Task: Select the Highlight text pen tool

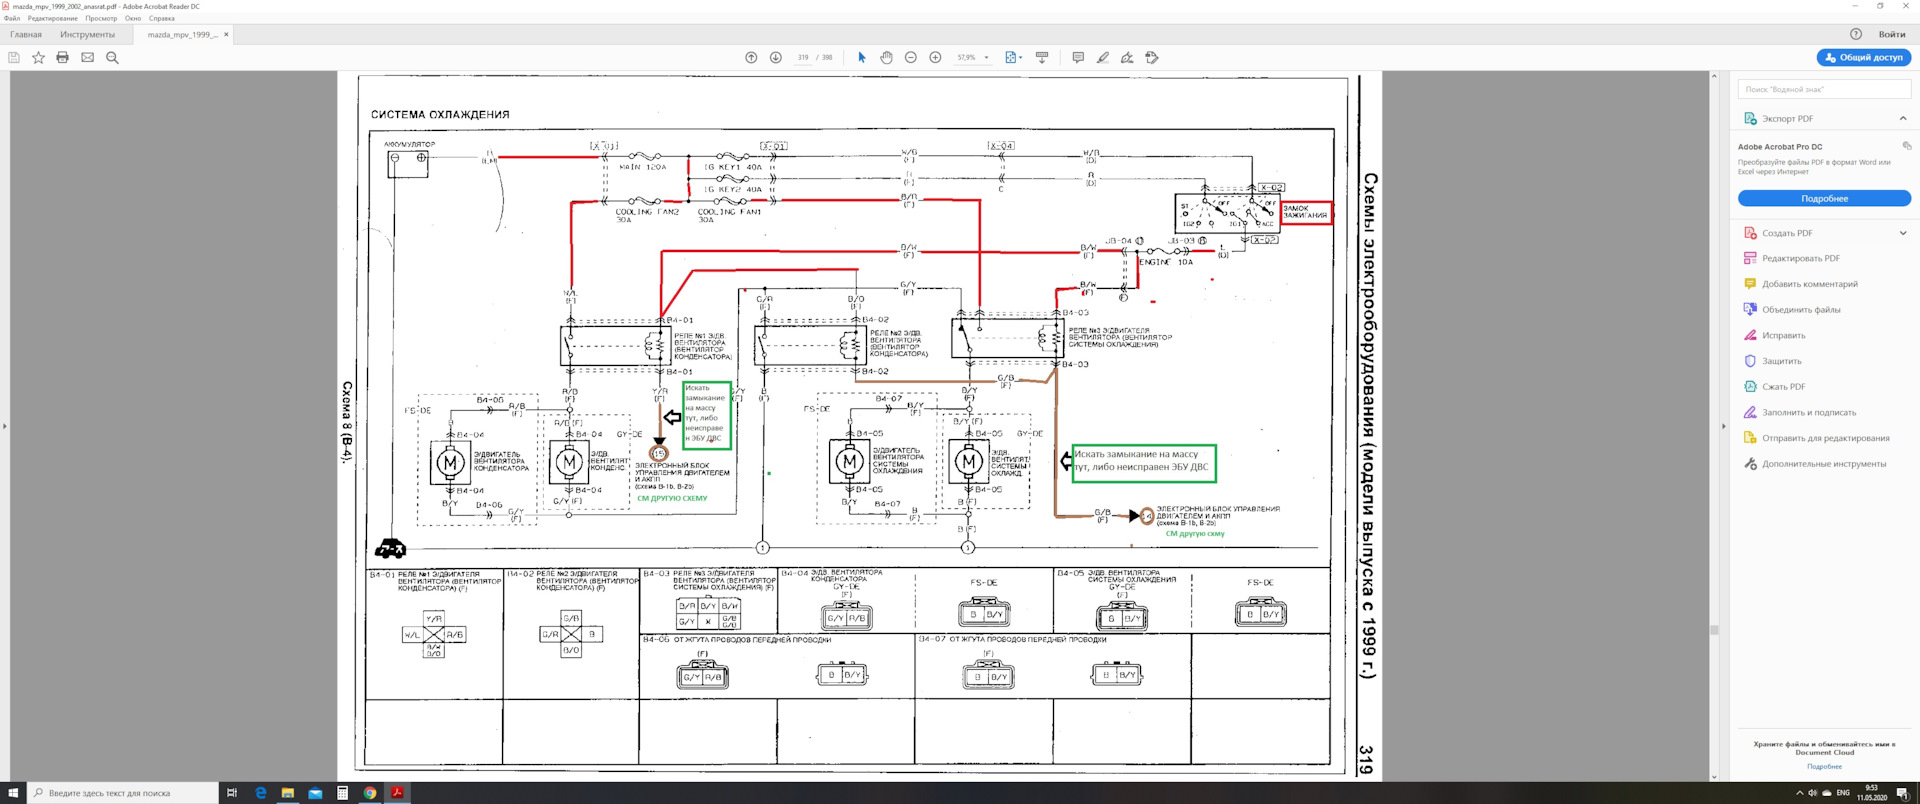Action: pyautogui.click(x=1103, y=58)
